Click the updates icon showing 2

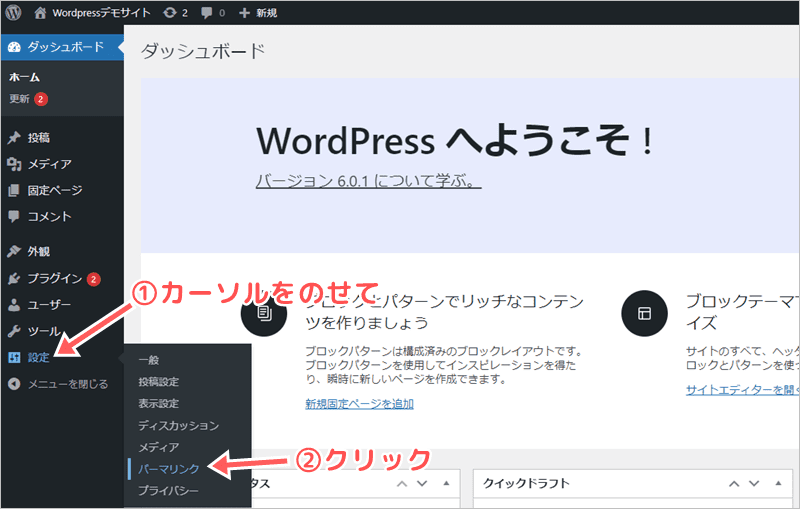point(176,14)
